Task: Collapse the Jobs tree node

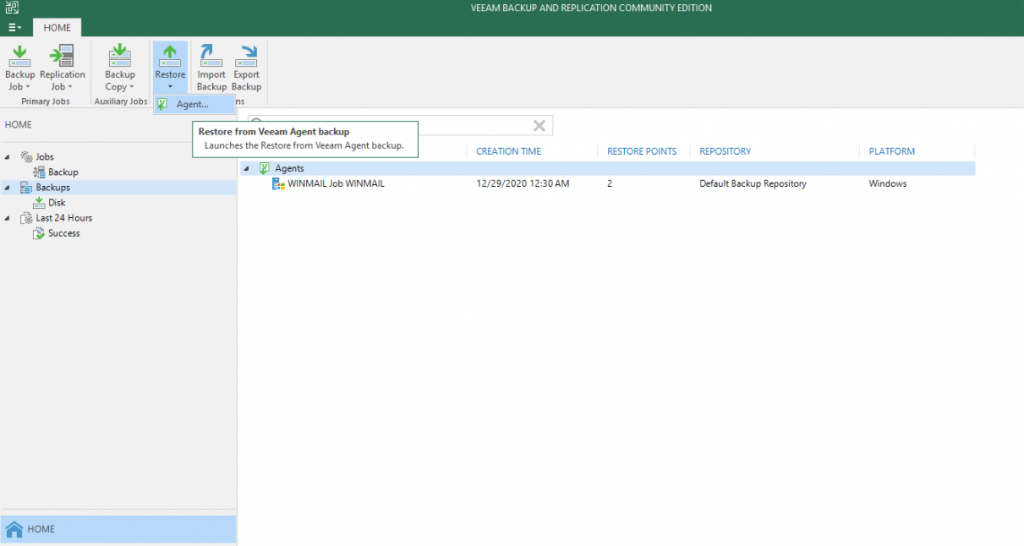Action: coord(8,157)
